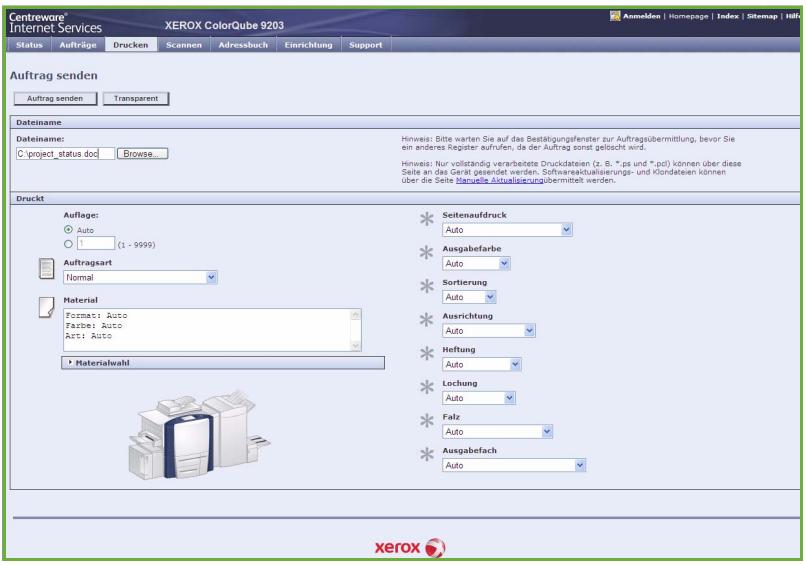The image size is (806, 565).
Task: Open the Sortierung dropdown
Action: pyautogui.click(x=469, y=297)
